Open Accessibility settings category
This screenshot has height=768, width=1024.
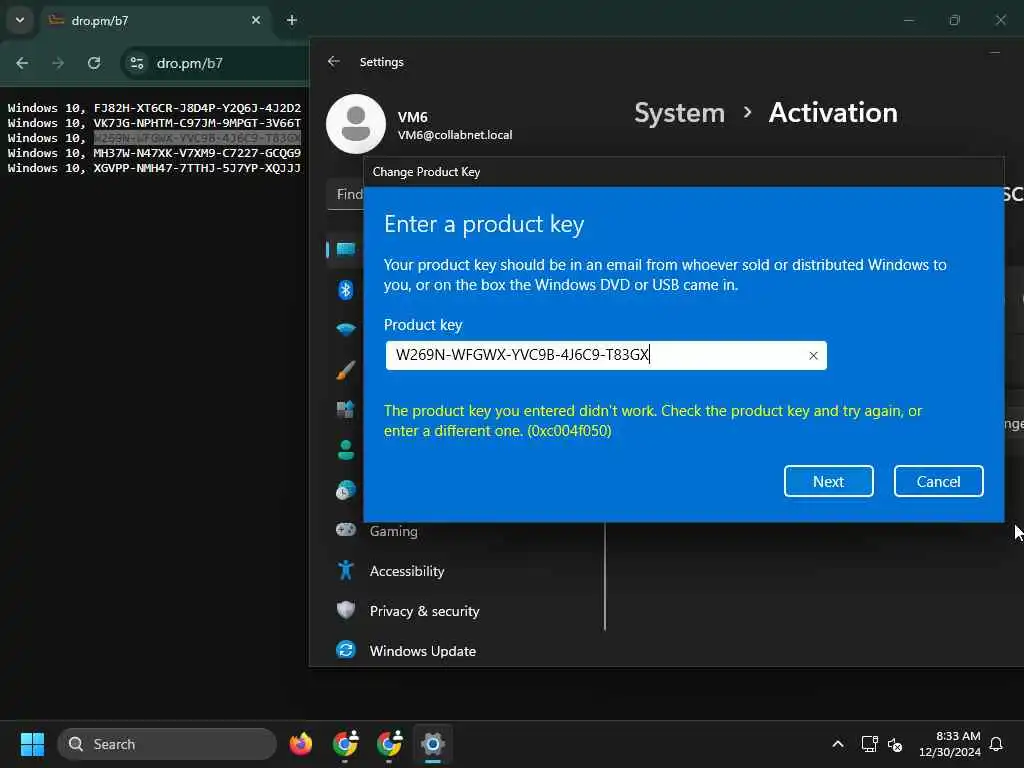(x=407, y=571)
